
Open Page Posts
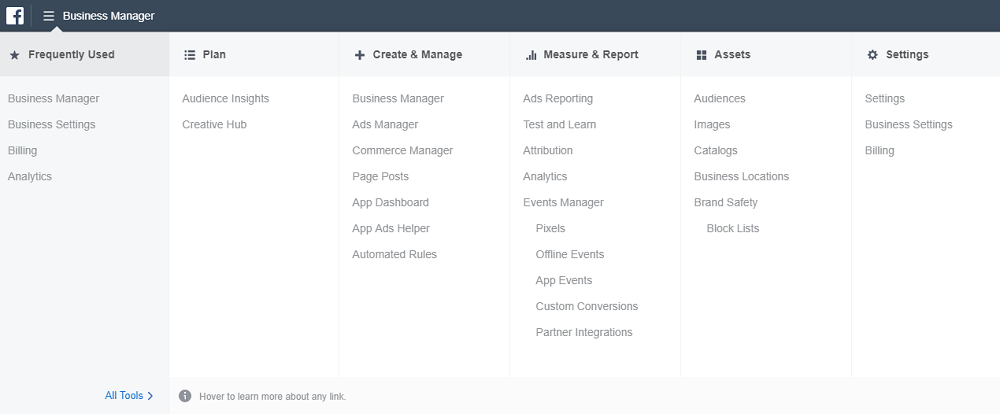click(381, 177)
